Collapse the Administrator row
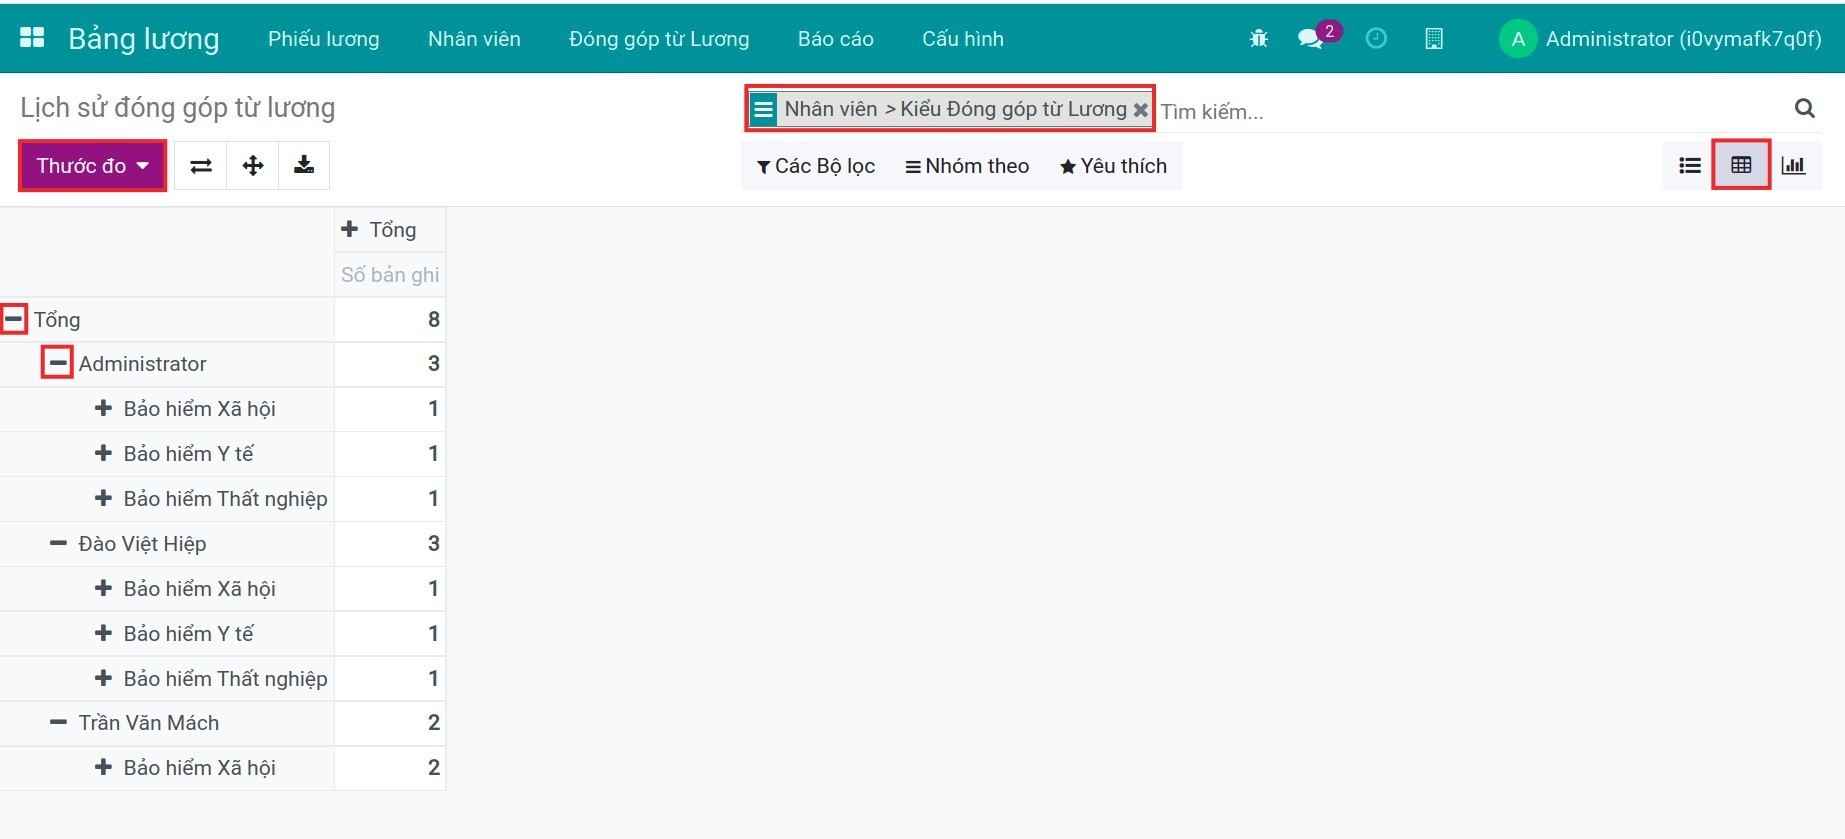1845x839 pixels. 58,363
